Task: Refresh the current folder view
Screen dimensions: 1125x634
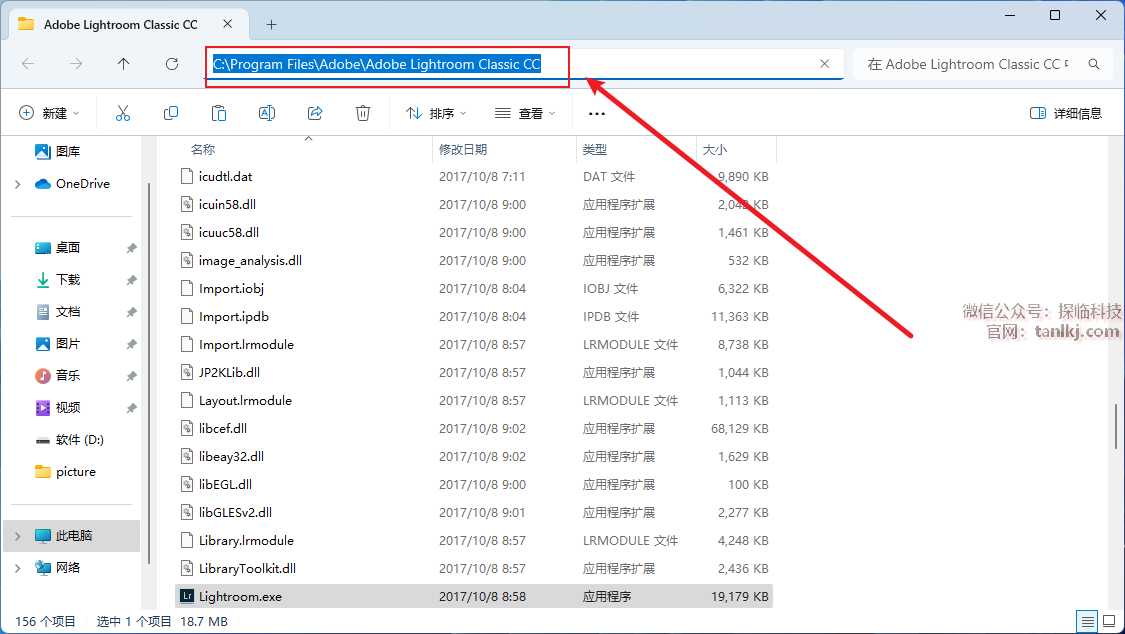Action: click(172, 64)
